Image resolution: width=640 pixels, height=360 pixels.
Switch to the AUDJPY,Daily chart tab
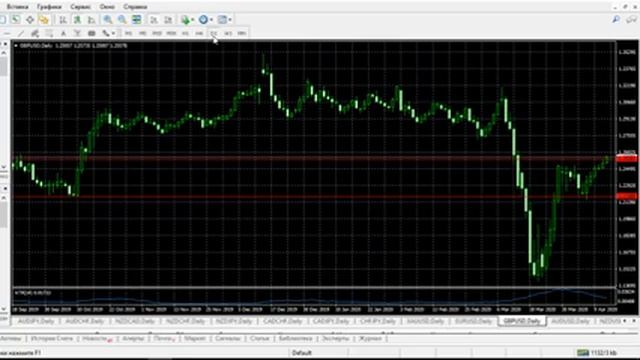click(36, 321)
